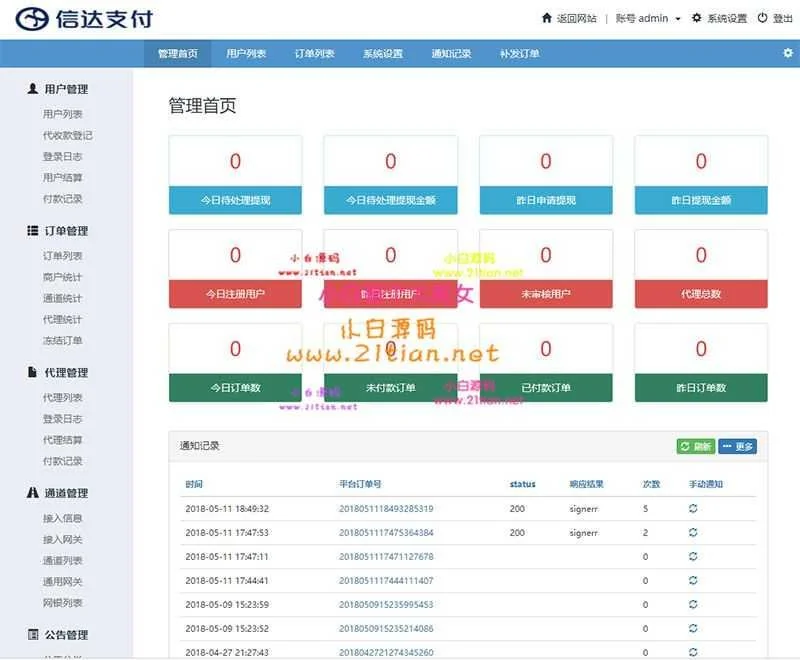Open the 补发订单 navbar tab
This screenshot has width=800, height=660.
click(x=519, y=54)
